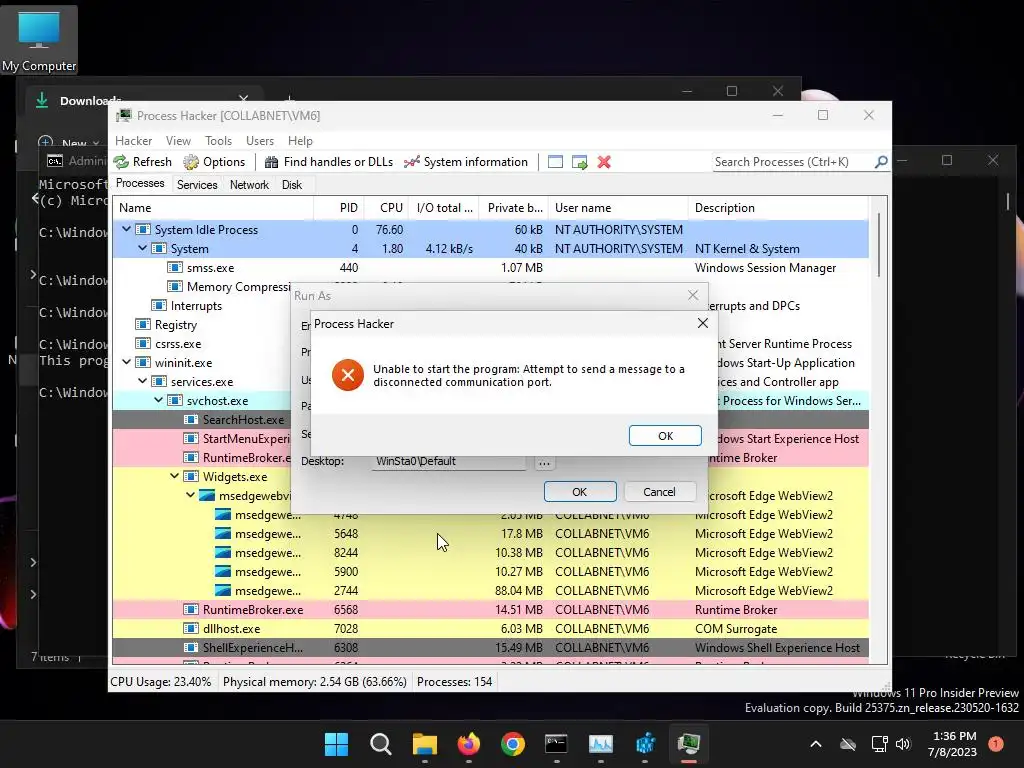This screenshot has height=768, width=1024.
Task: Switch to the Network tab
Action: [249, 185]
